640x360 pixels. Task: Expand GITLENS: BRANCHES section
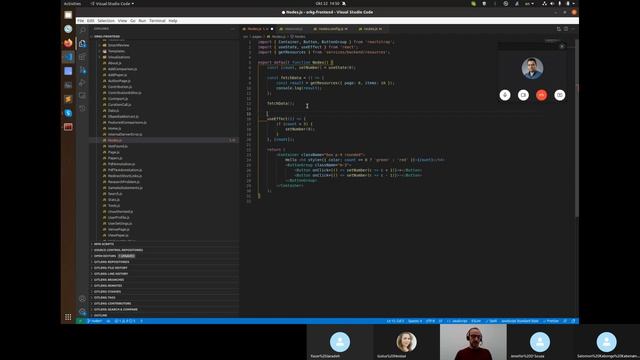[164, 280]
